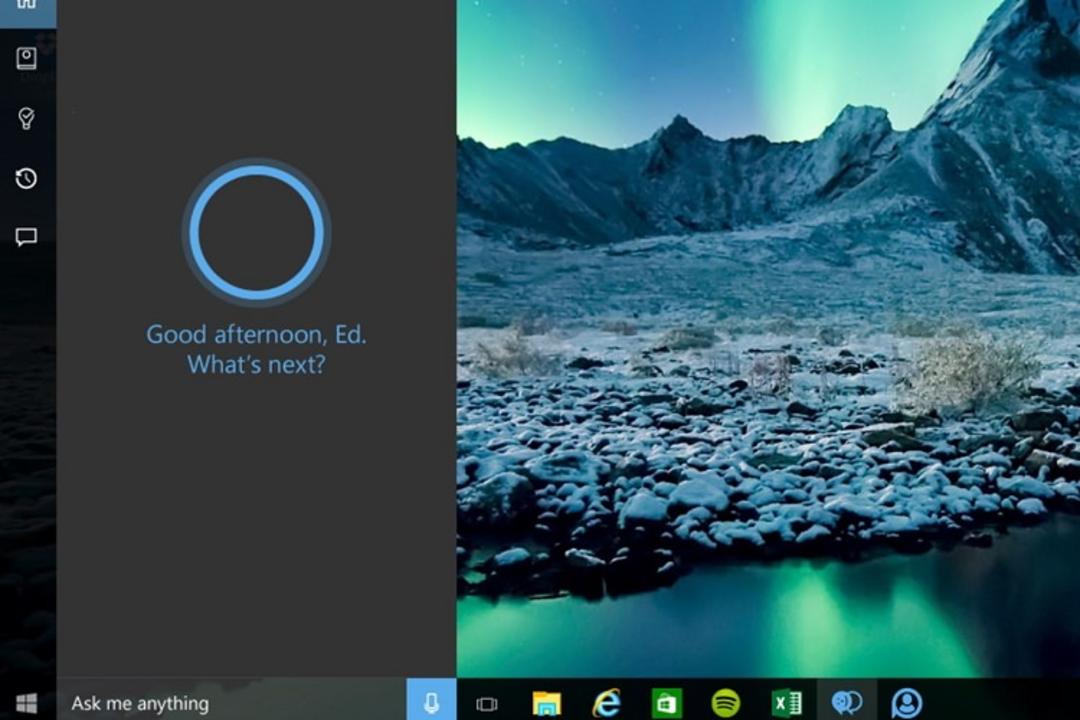This screenshot has width=1080, height=720.
Task: Open Cortana's Notebook
Action: click(x=26, y=59)
